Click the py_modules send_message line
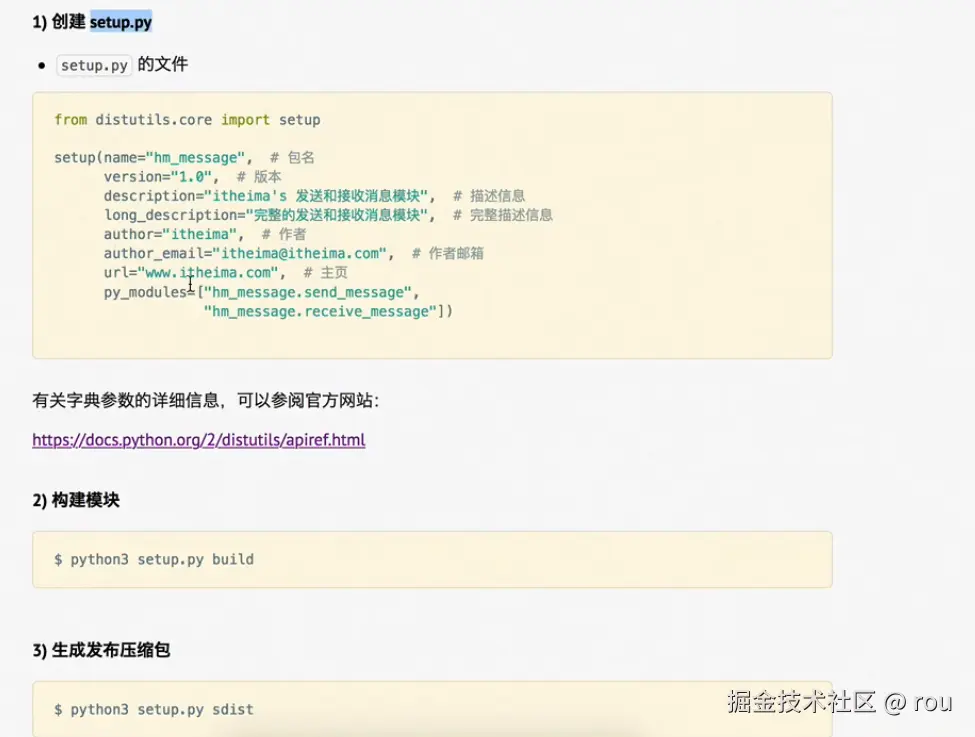This screenshot has height=737, width=975. [262, 292]
